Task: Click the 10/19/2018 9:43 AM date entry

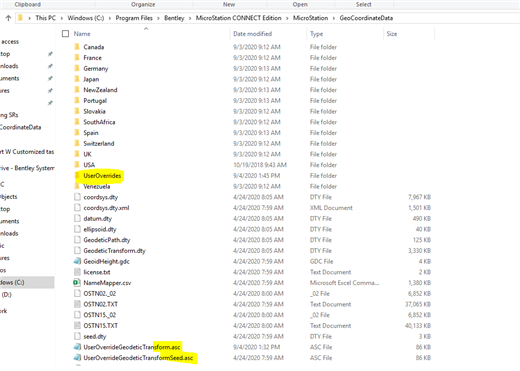Action: 260,165
